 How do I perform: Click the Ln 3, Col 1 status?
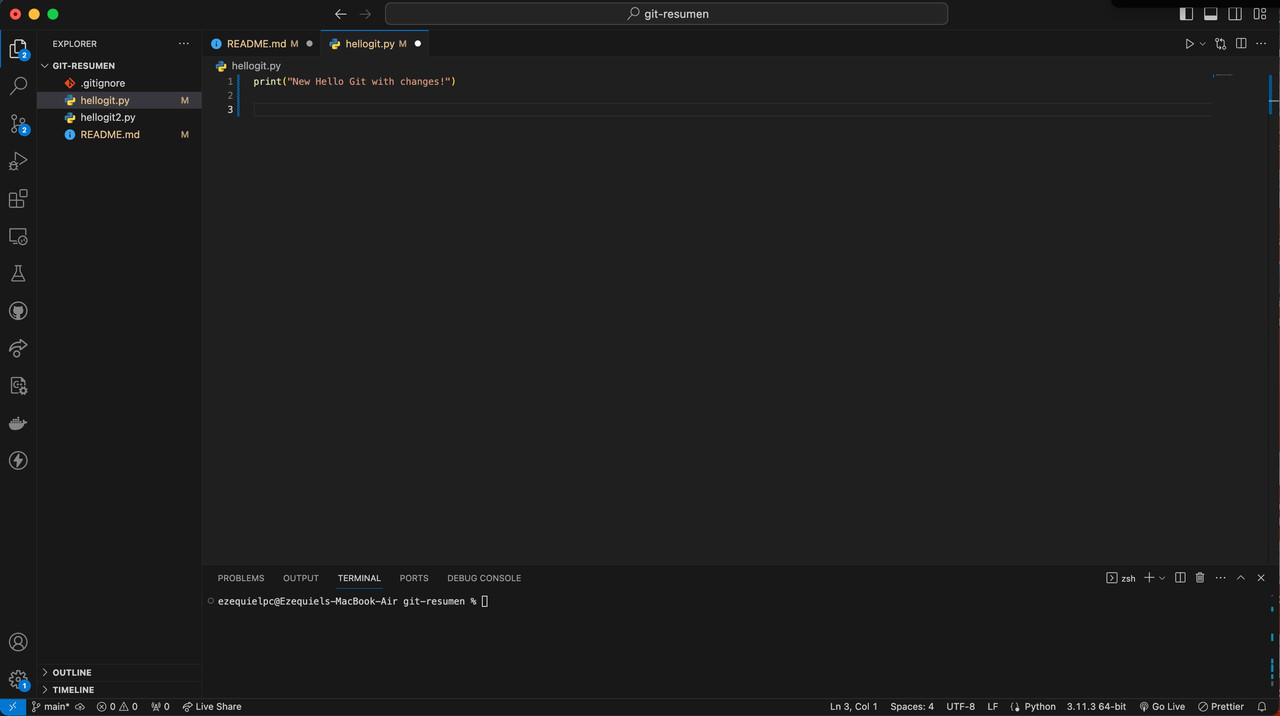(x=854, y=707)
